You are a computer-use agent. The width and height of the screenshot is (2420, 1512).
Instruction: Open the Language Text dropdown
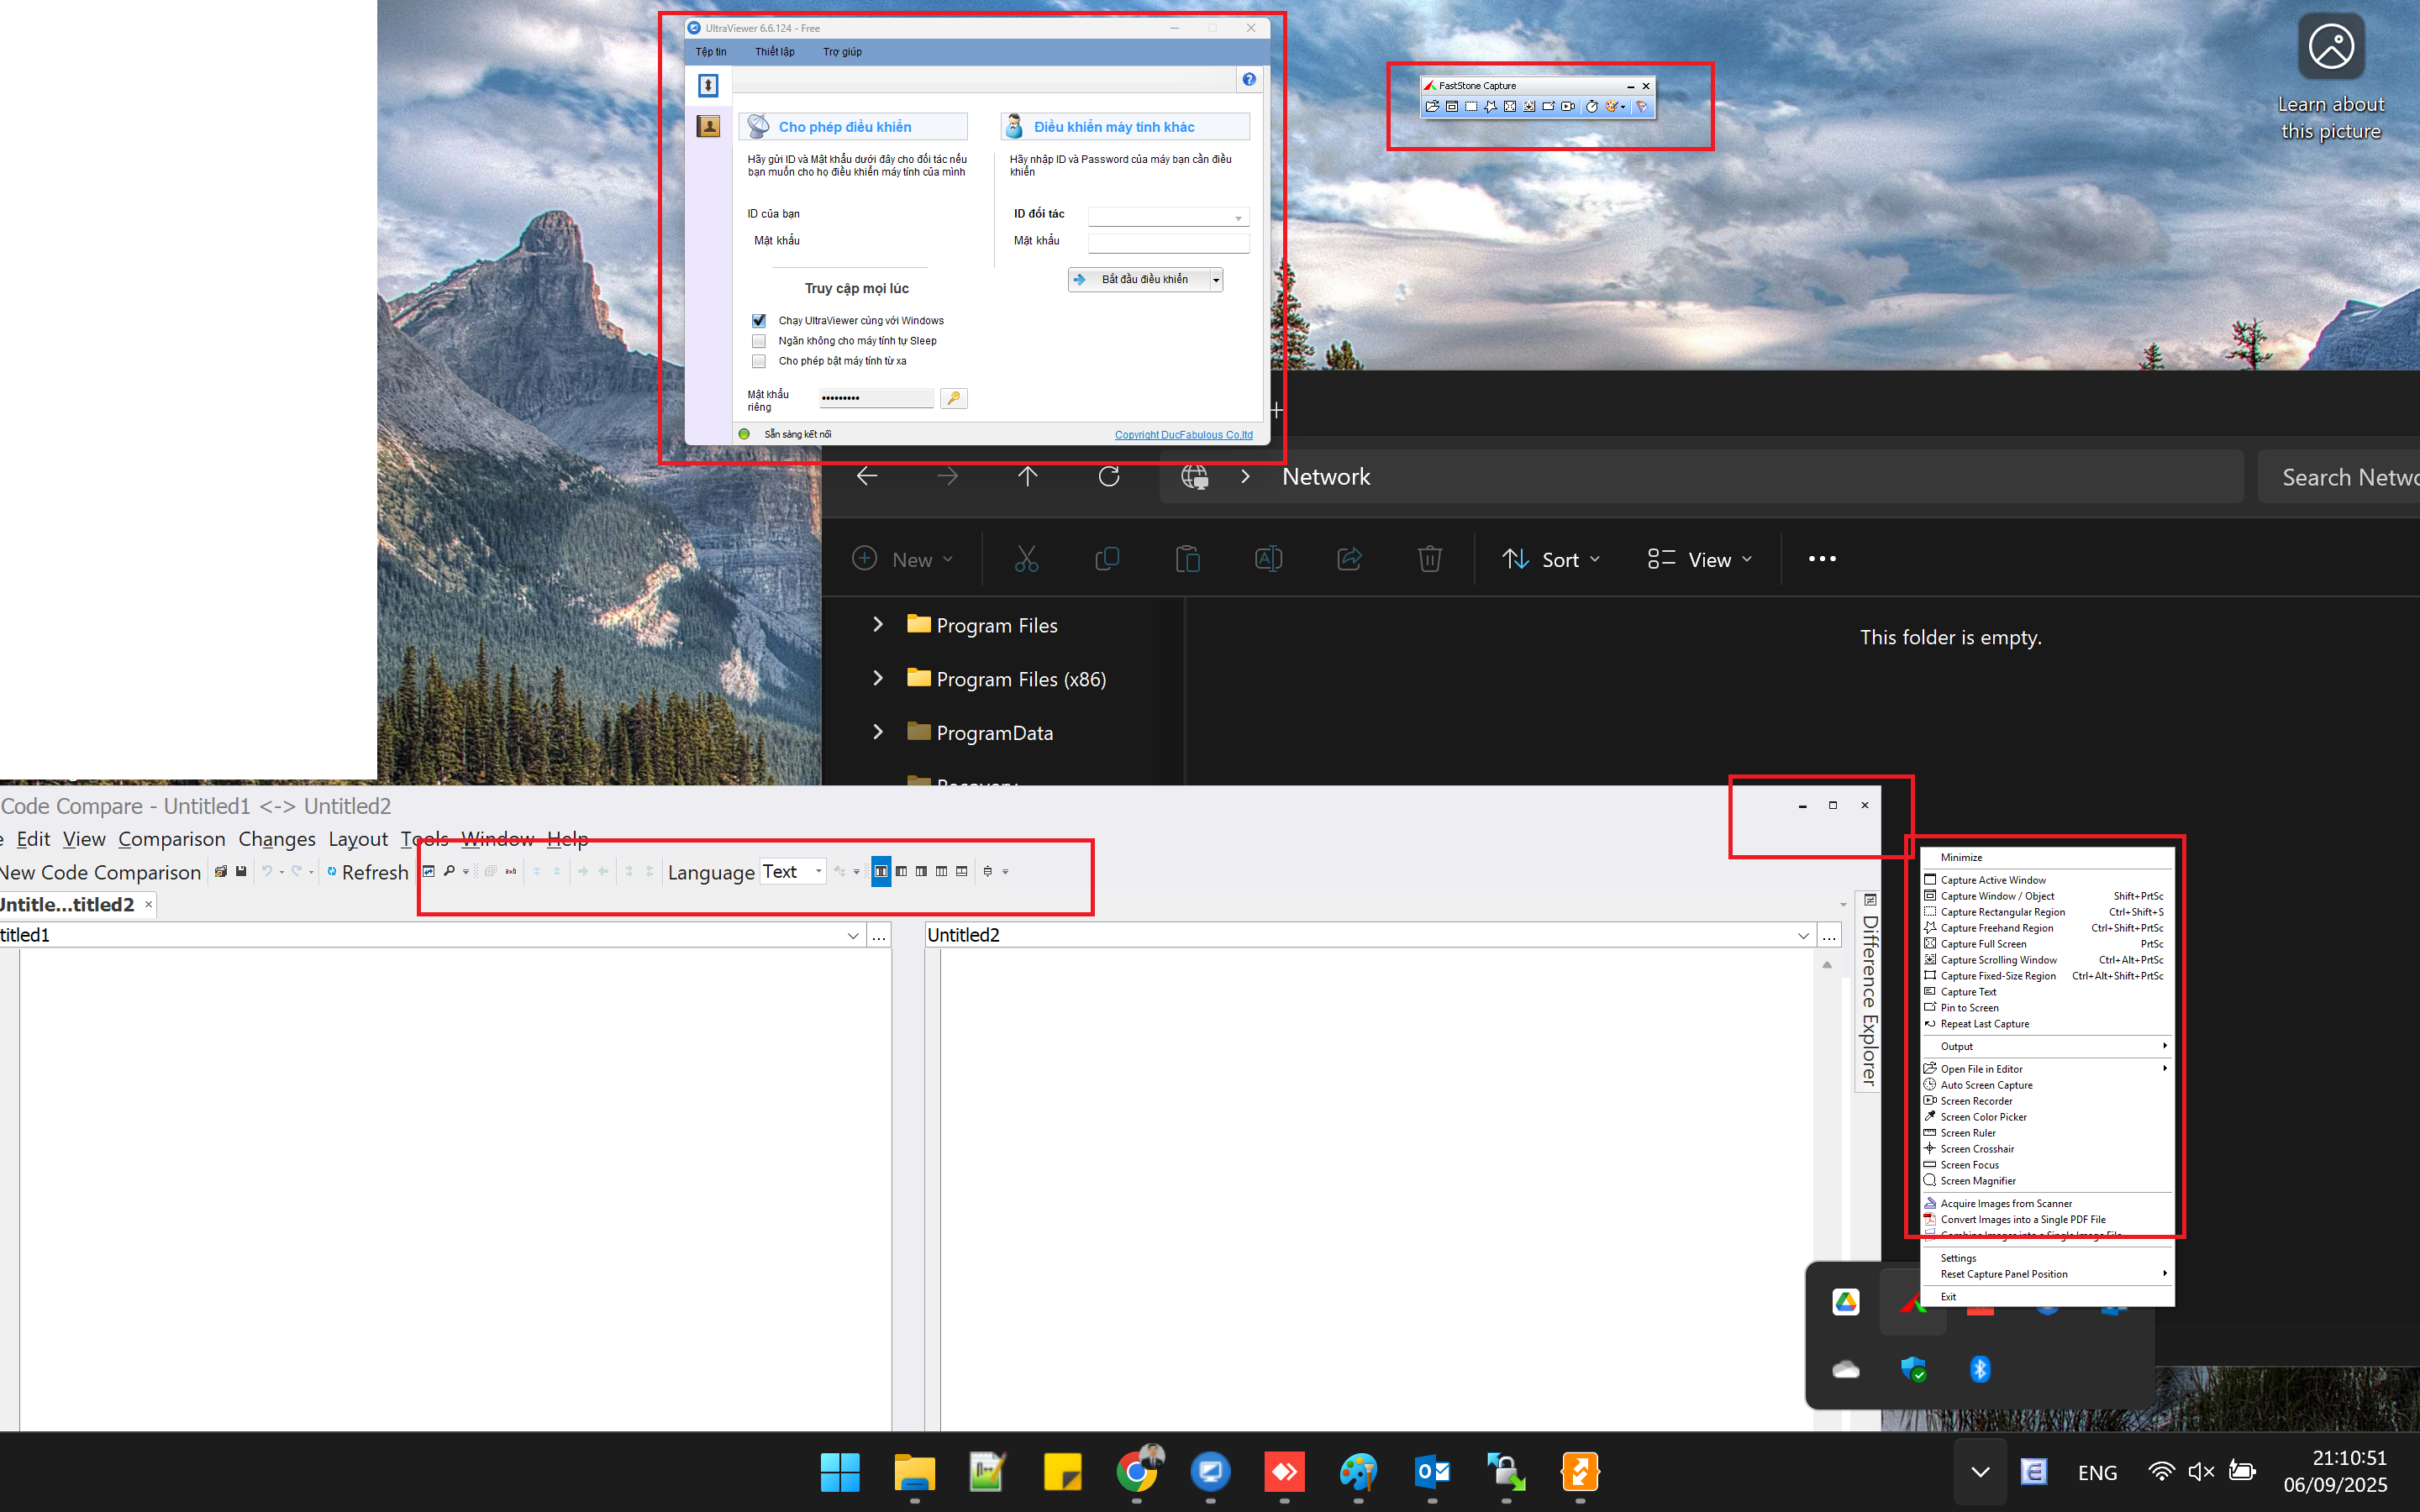[794, 871]
